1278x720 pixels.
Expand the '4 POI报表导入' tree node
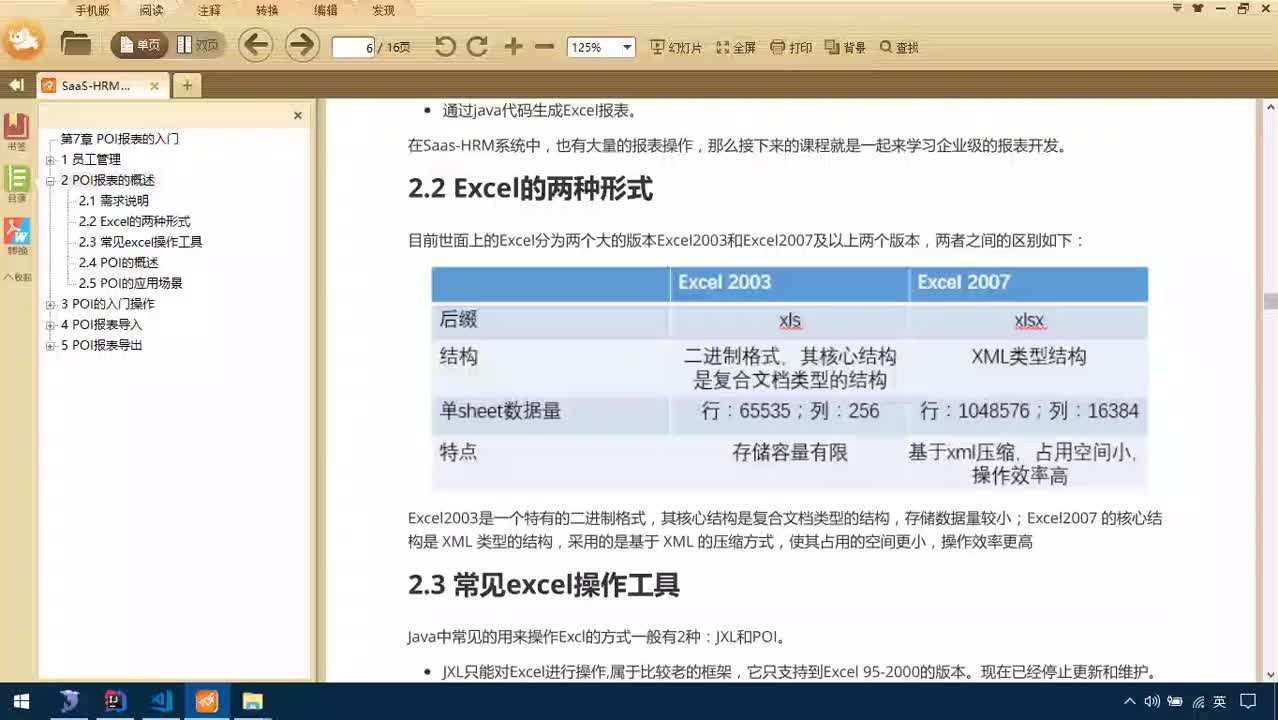(x=50, y=325)
